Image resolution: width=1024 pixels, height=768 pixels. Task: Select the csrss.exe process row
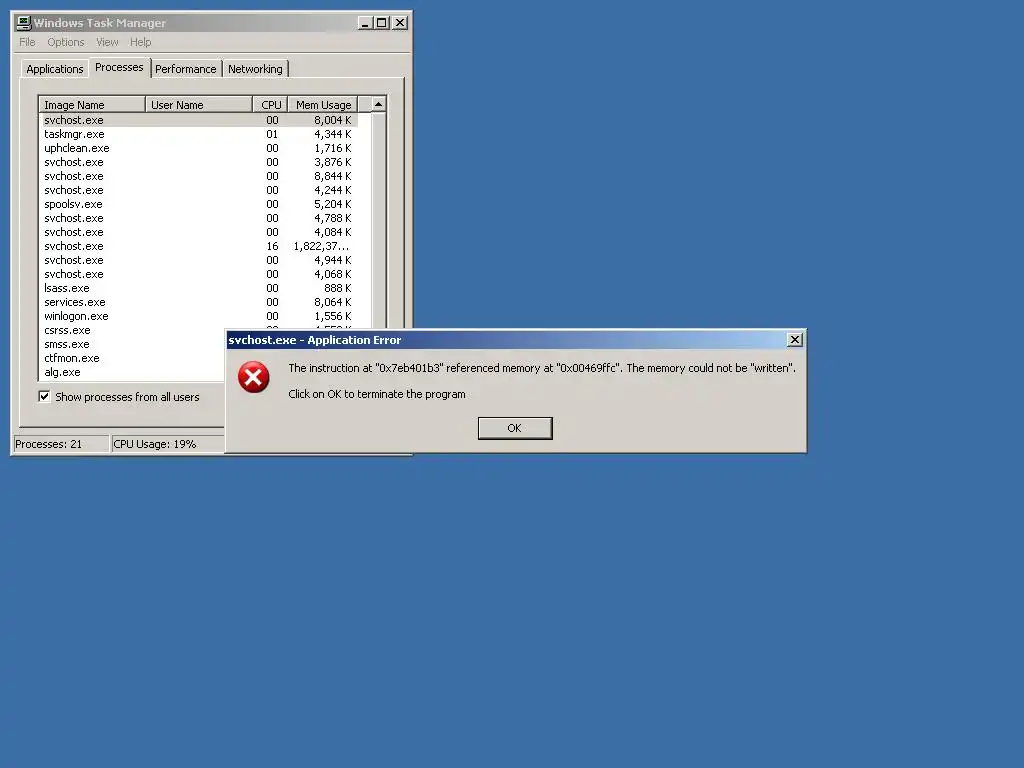pyautogui.click(x=133, y=330)
